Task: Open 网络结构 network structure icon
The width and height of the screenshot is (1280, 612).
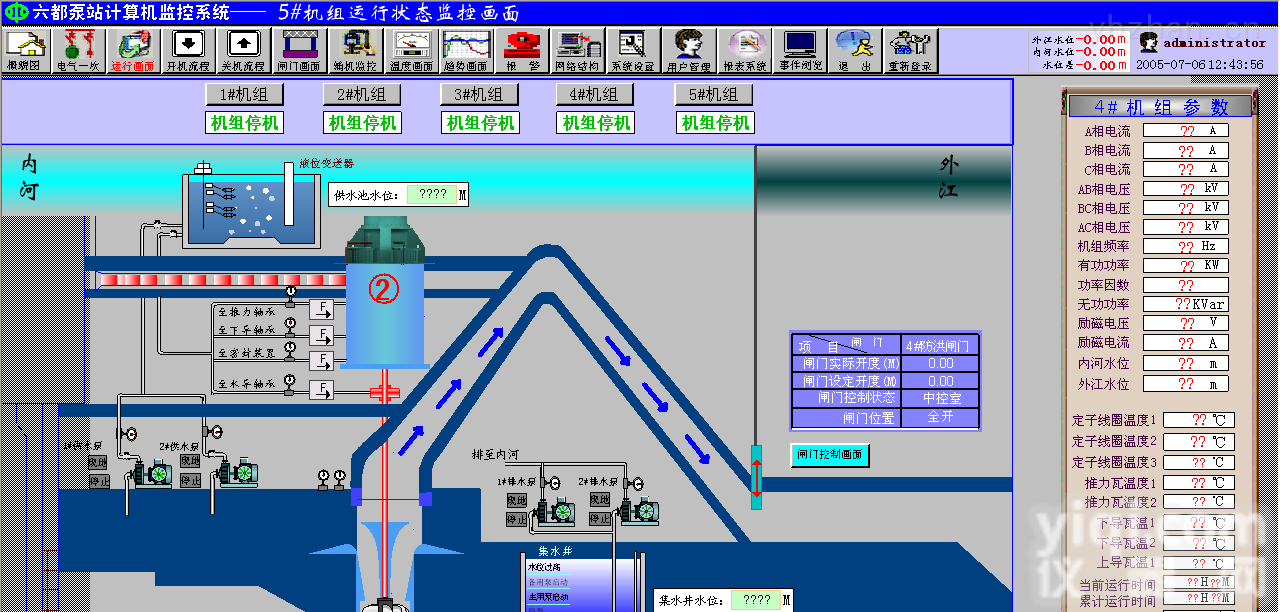Action: (578, 50)
